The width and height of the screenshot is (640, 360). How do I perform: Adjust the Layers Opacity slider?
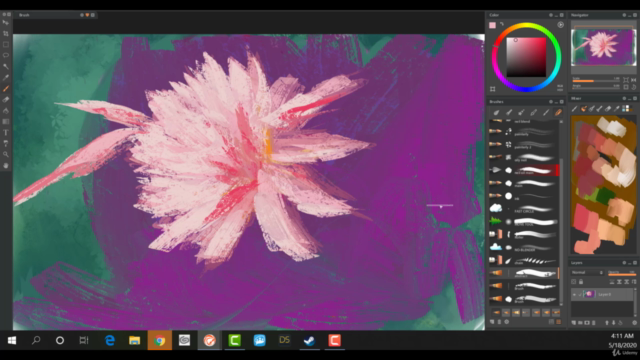click(622, 274)
